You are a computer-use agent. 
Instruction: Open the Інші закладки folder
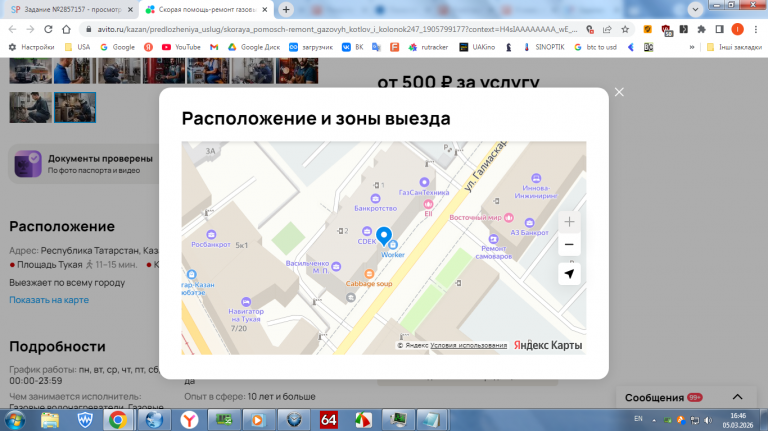[x=734, y=47]
